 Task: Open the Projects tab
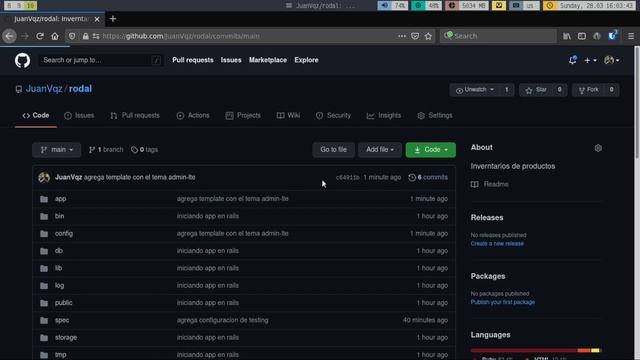coord(243,116)
